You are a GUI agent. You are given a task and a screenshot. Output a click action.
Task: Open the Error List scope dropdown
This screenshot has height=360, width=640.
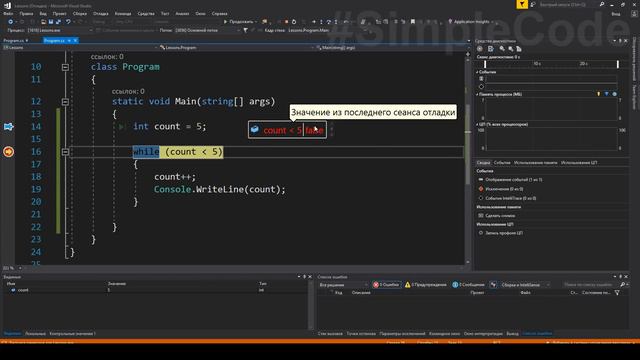tap(343, 284)
